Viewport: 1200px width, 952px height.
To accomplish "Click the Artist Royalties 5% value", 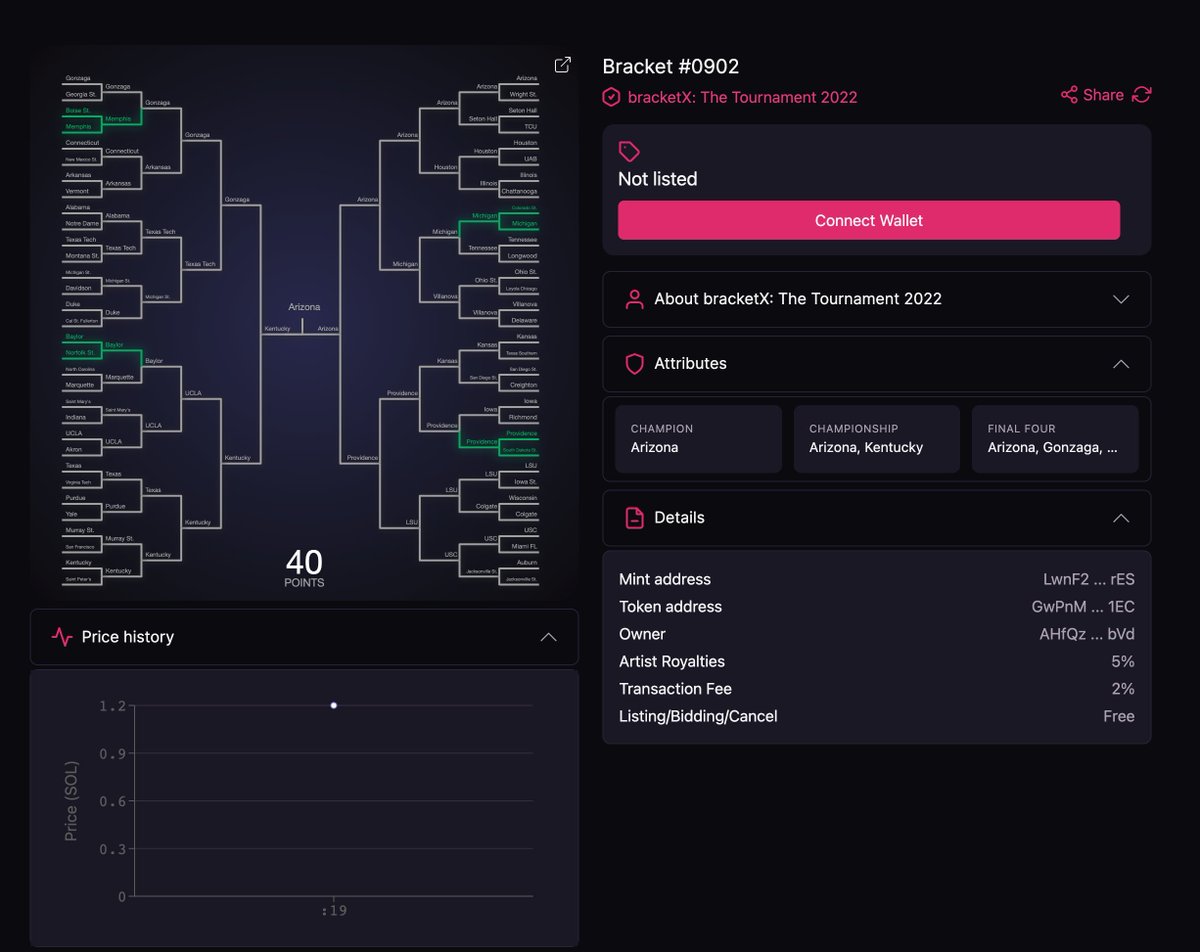I will (x=1122, y=661).
